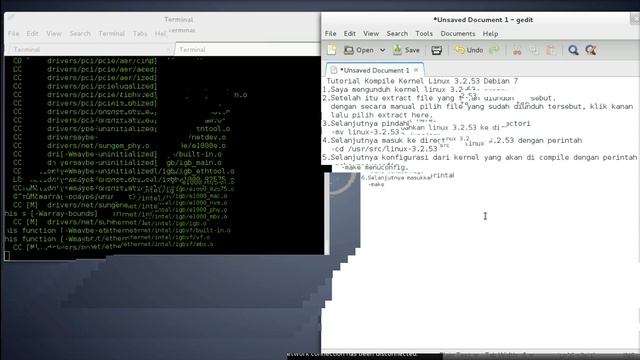
Task: Click the line '-cd /usr/src/linux-3.2.53'
Action: [x=384, y=149]
